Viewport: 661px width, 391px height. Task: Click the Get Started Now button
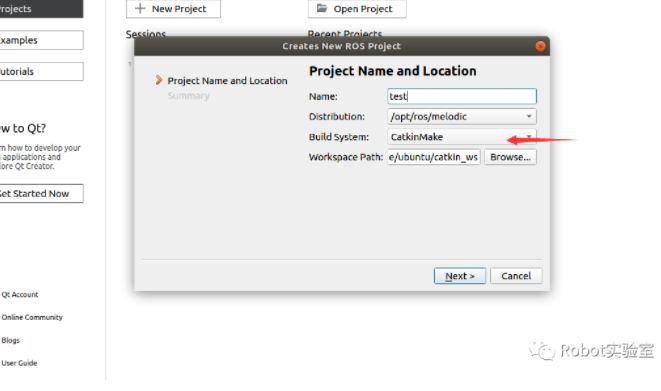click(41, 193)
